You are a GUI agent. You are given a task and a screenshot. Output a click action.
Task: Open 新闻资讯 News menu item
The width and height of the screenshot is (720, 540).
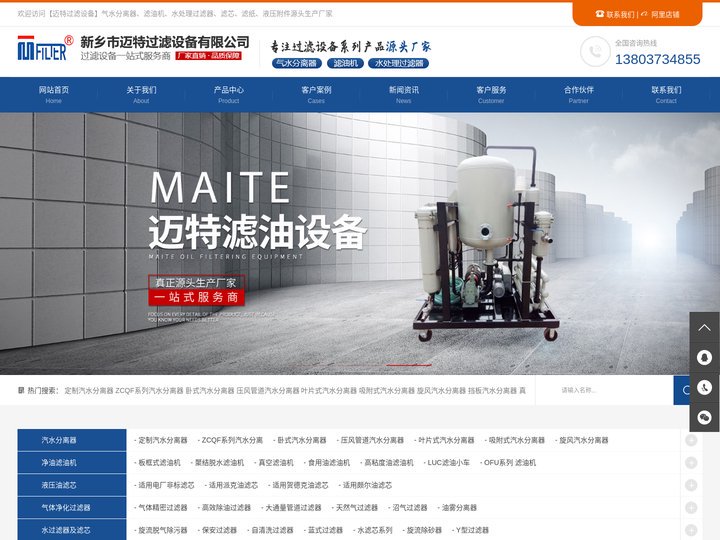click(404, 95)
